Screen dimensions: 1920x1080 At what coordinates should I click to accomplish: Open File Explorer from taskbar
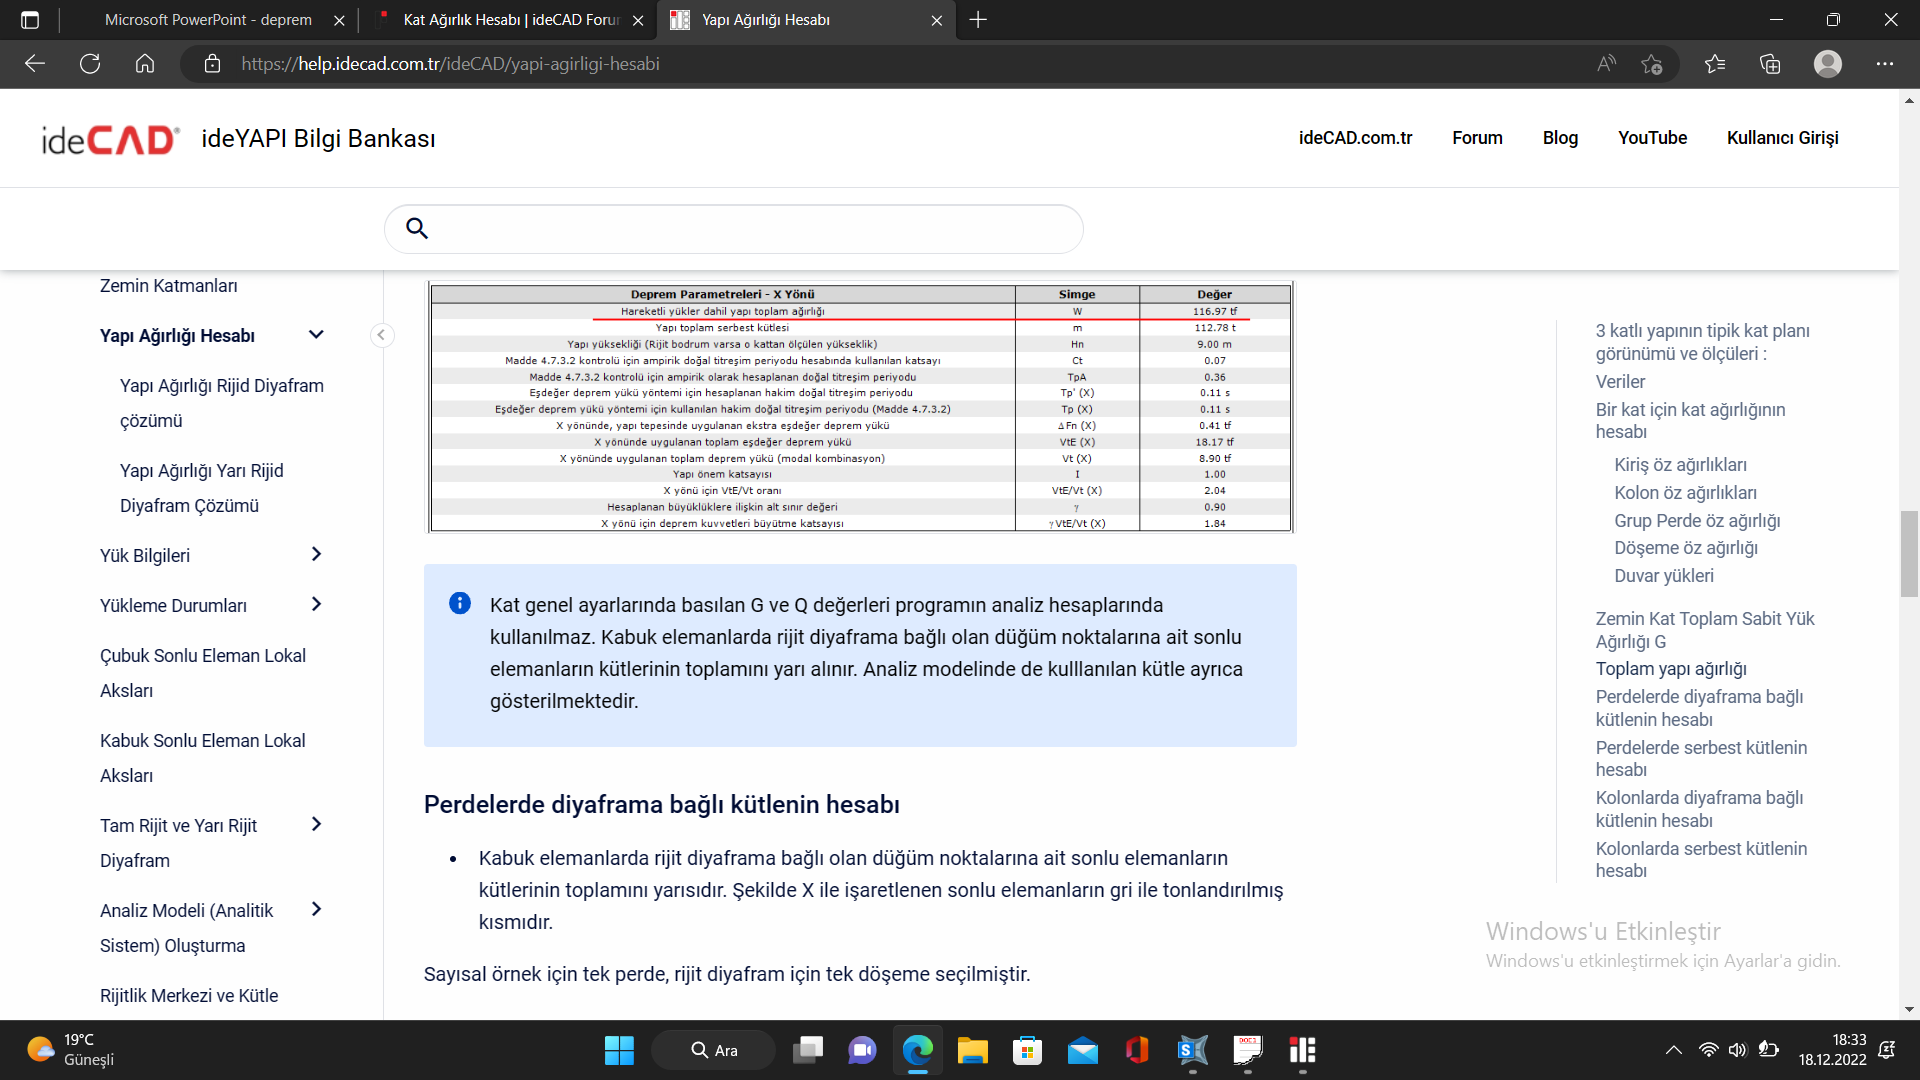click(x=972, y=1050)
